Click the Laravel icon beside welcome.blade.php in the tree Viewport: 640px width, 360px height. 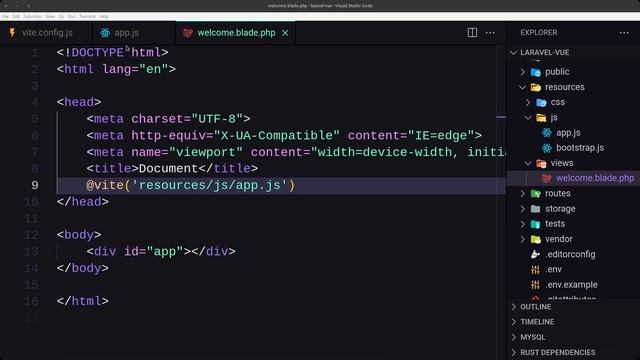(547, 178)
